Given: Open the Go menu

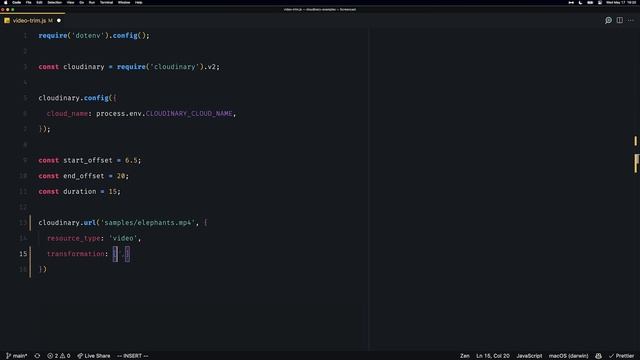Looking at the screenshot, I should [x=82, y=2].
